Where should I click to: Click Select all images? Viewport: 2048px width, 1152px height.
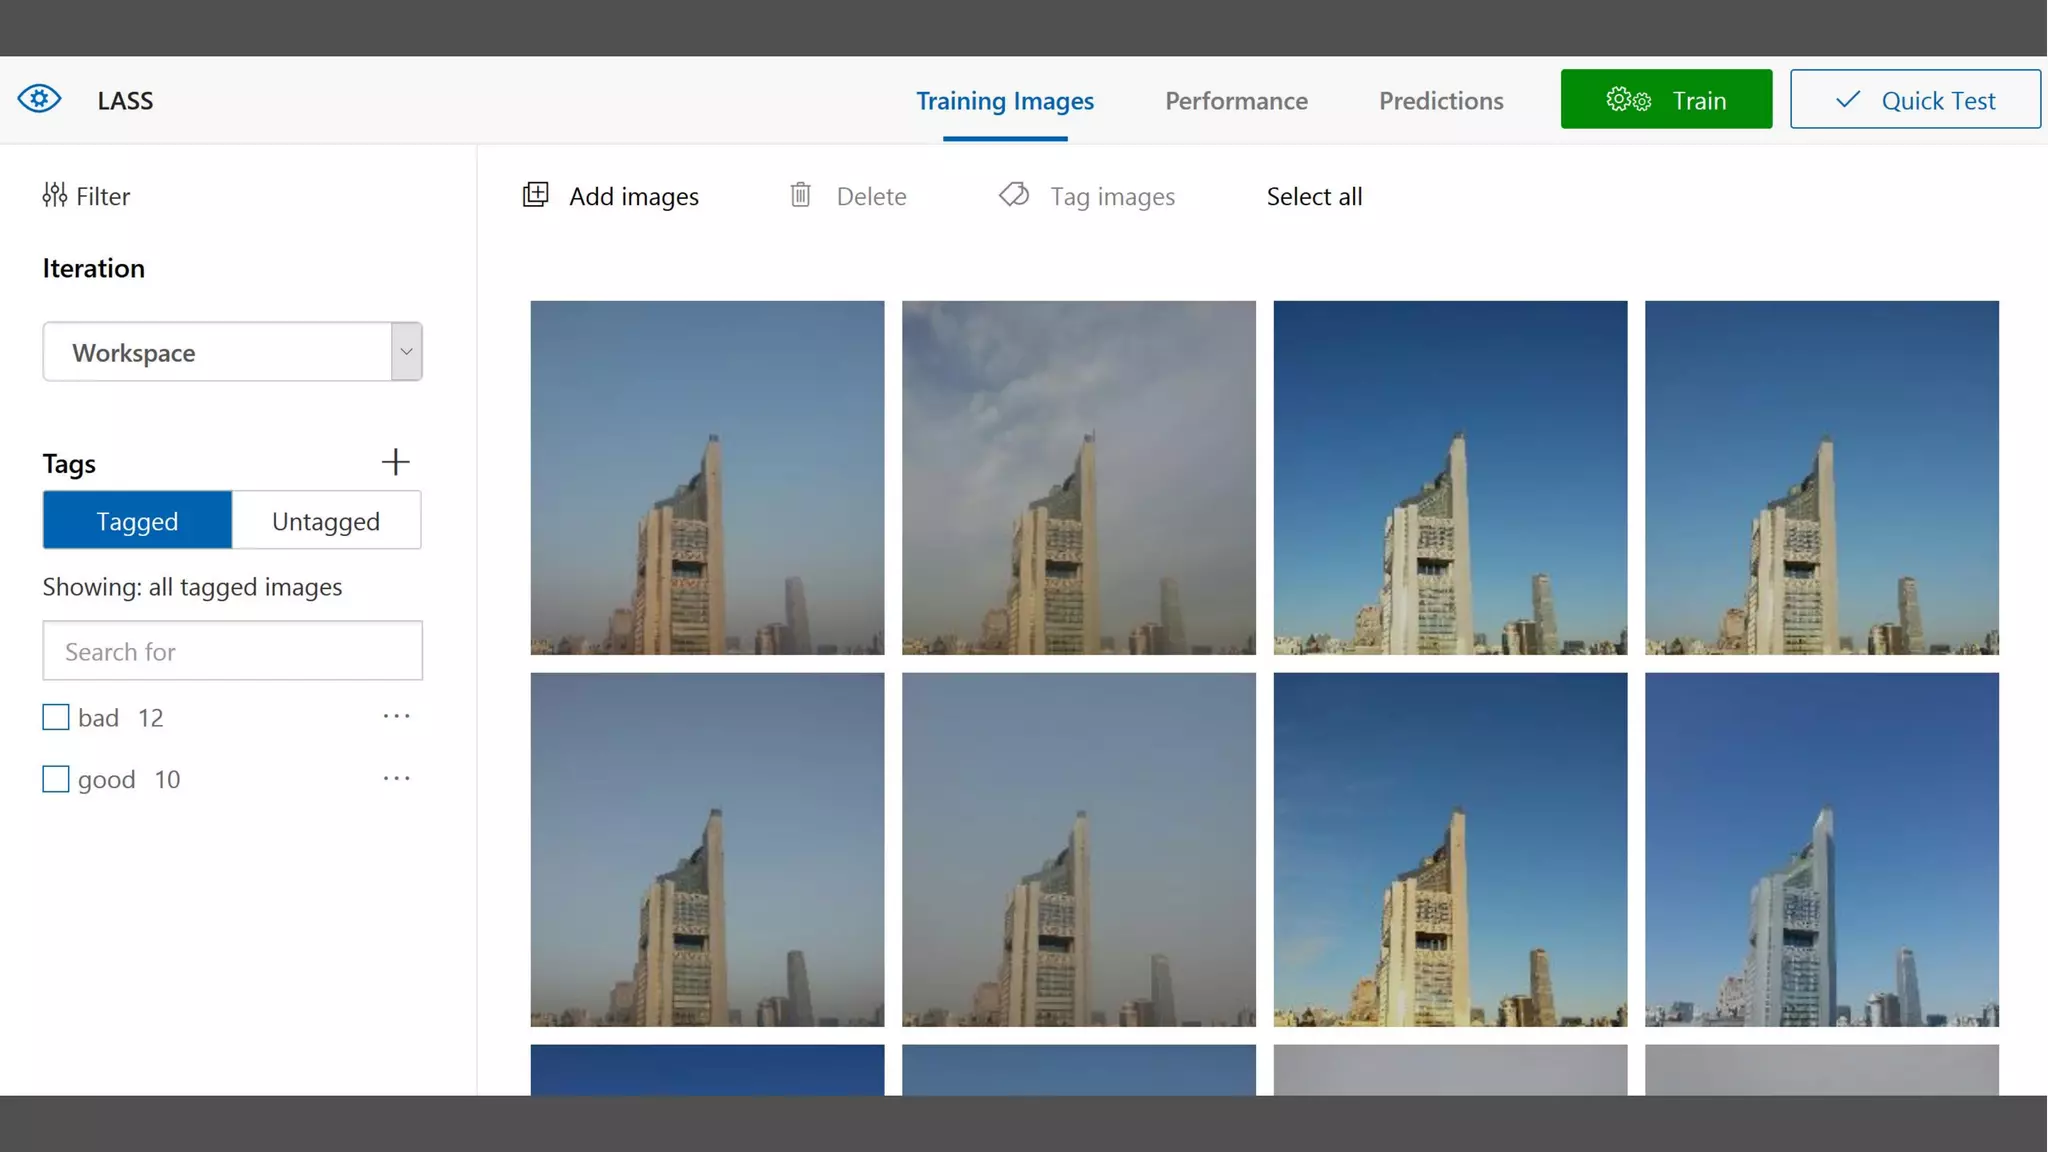point(1314,196)
